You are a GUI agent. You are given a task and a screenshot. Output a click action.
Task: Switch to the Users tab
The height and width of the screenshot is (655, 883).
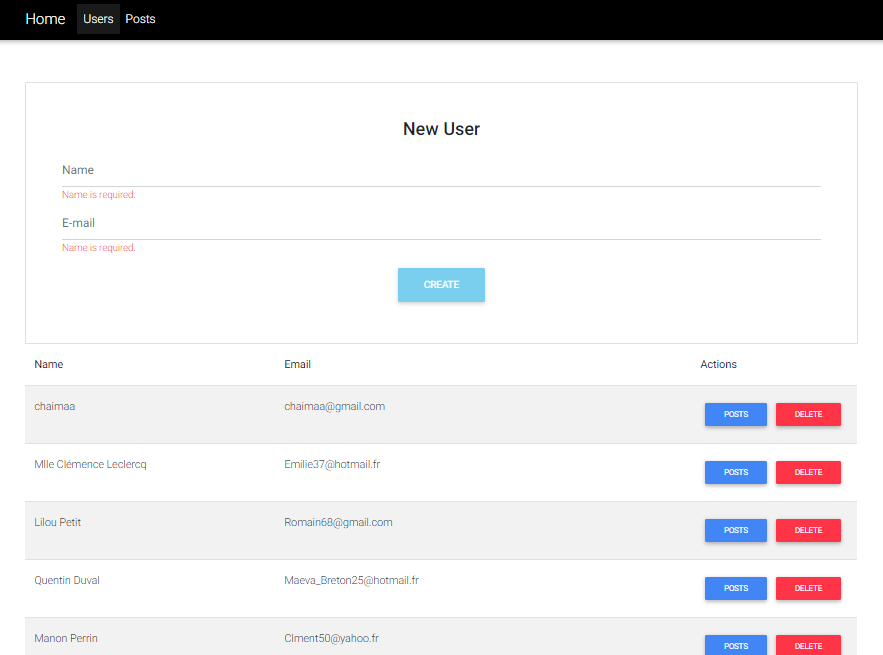[98, 18]
